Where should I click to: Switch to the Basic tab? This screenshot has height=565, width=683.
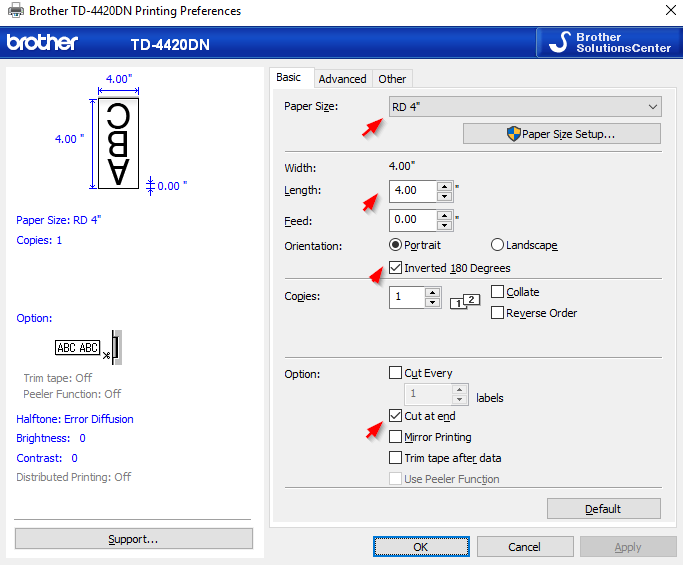point(288,78)
